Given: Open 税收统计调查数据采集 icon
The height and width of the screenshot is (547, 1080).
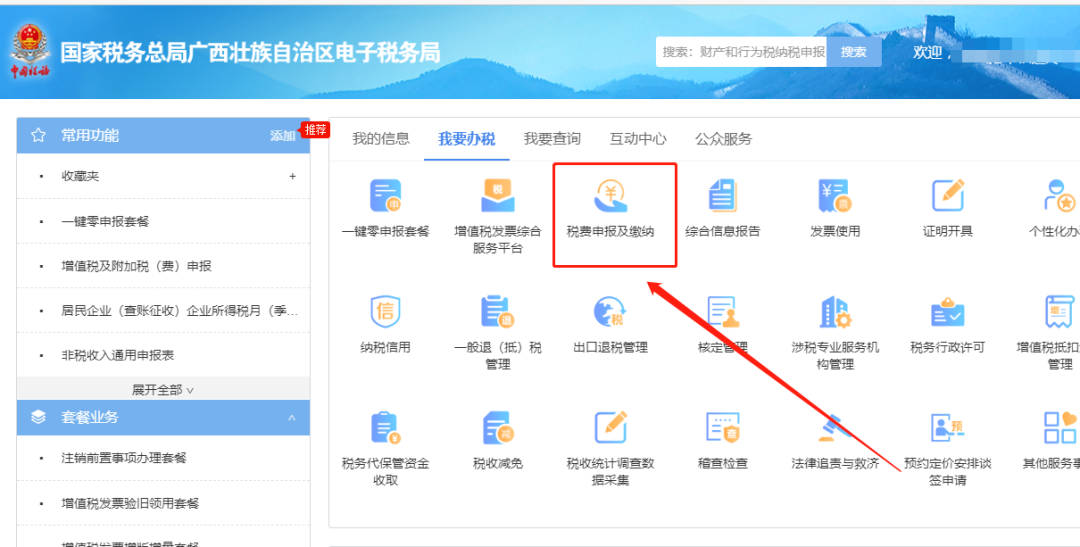Looking at the screenshot, I should (x=610, y=428).
